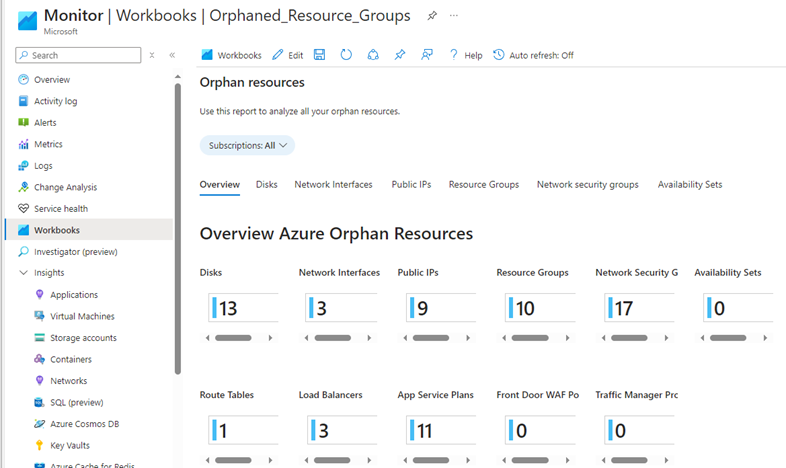
Task: Click scroll-left arrow under App Service Plans tile
Action: pyautogui.click(x=405, y=460)
